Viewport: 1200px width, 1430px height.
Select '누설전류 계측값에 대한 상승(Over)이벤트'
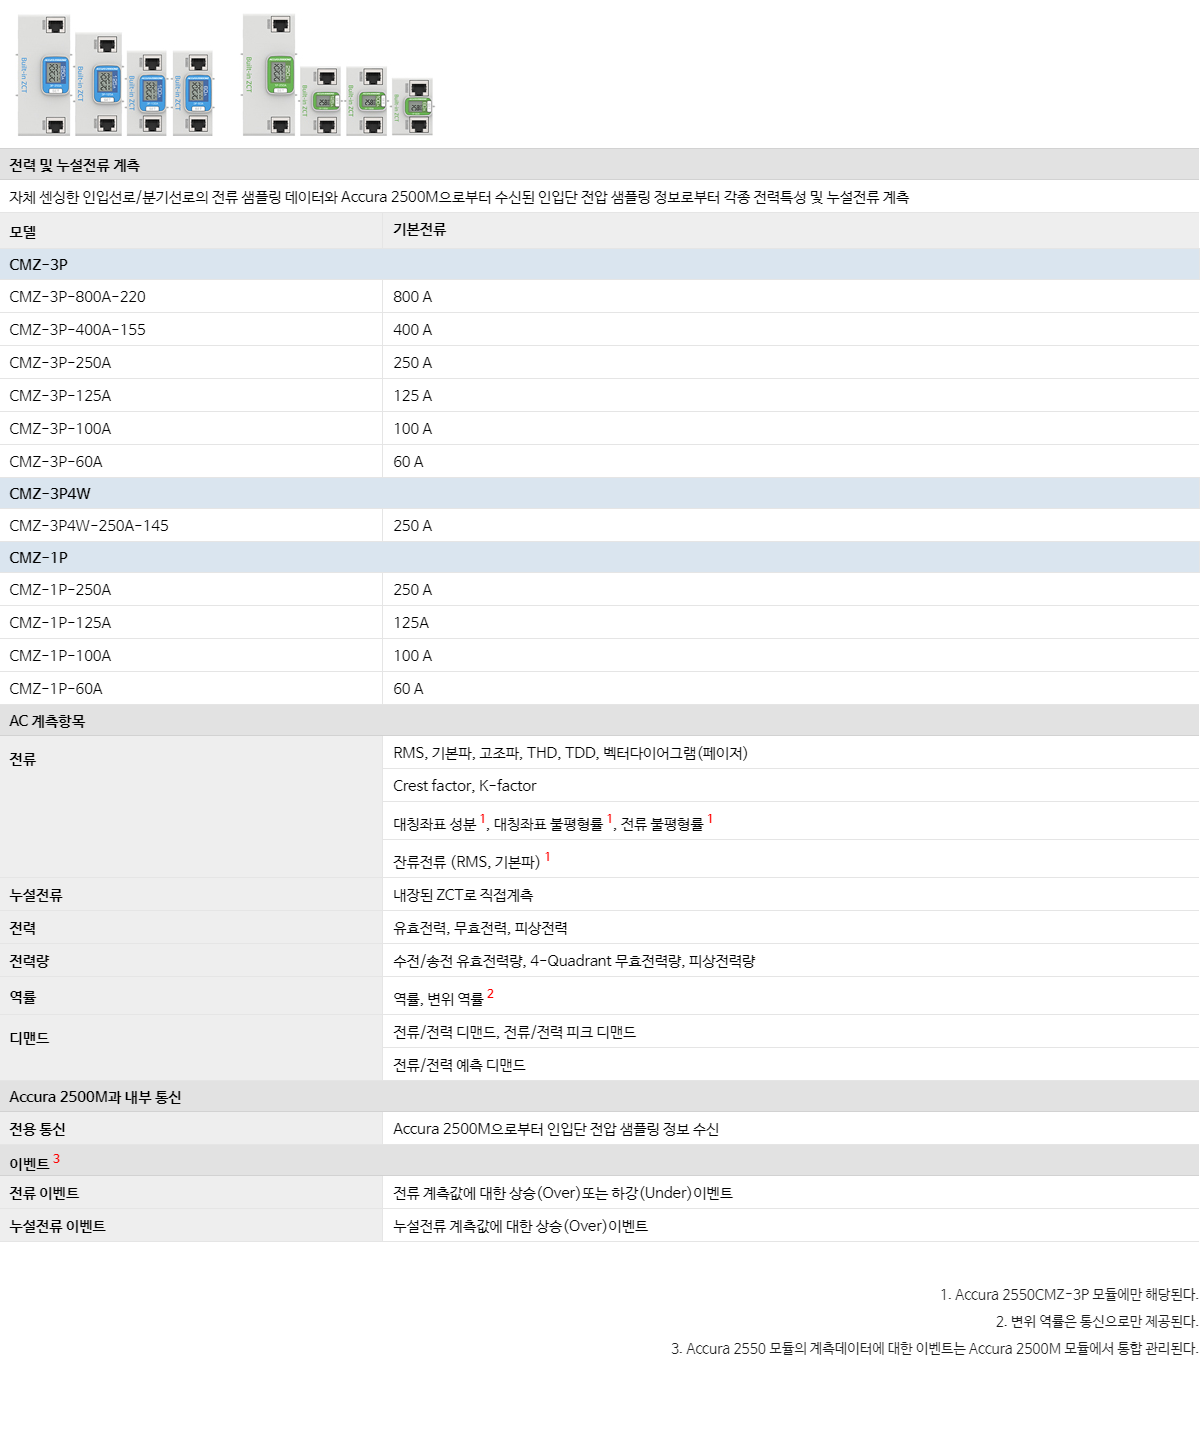pos(521,1226)
